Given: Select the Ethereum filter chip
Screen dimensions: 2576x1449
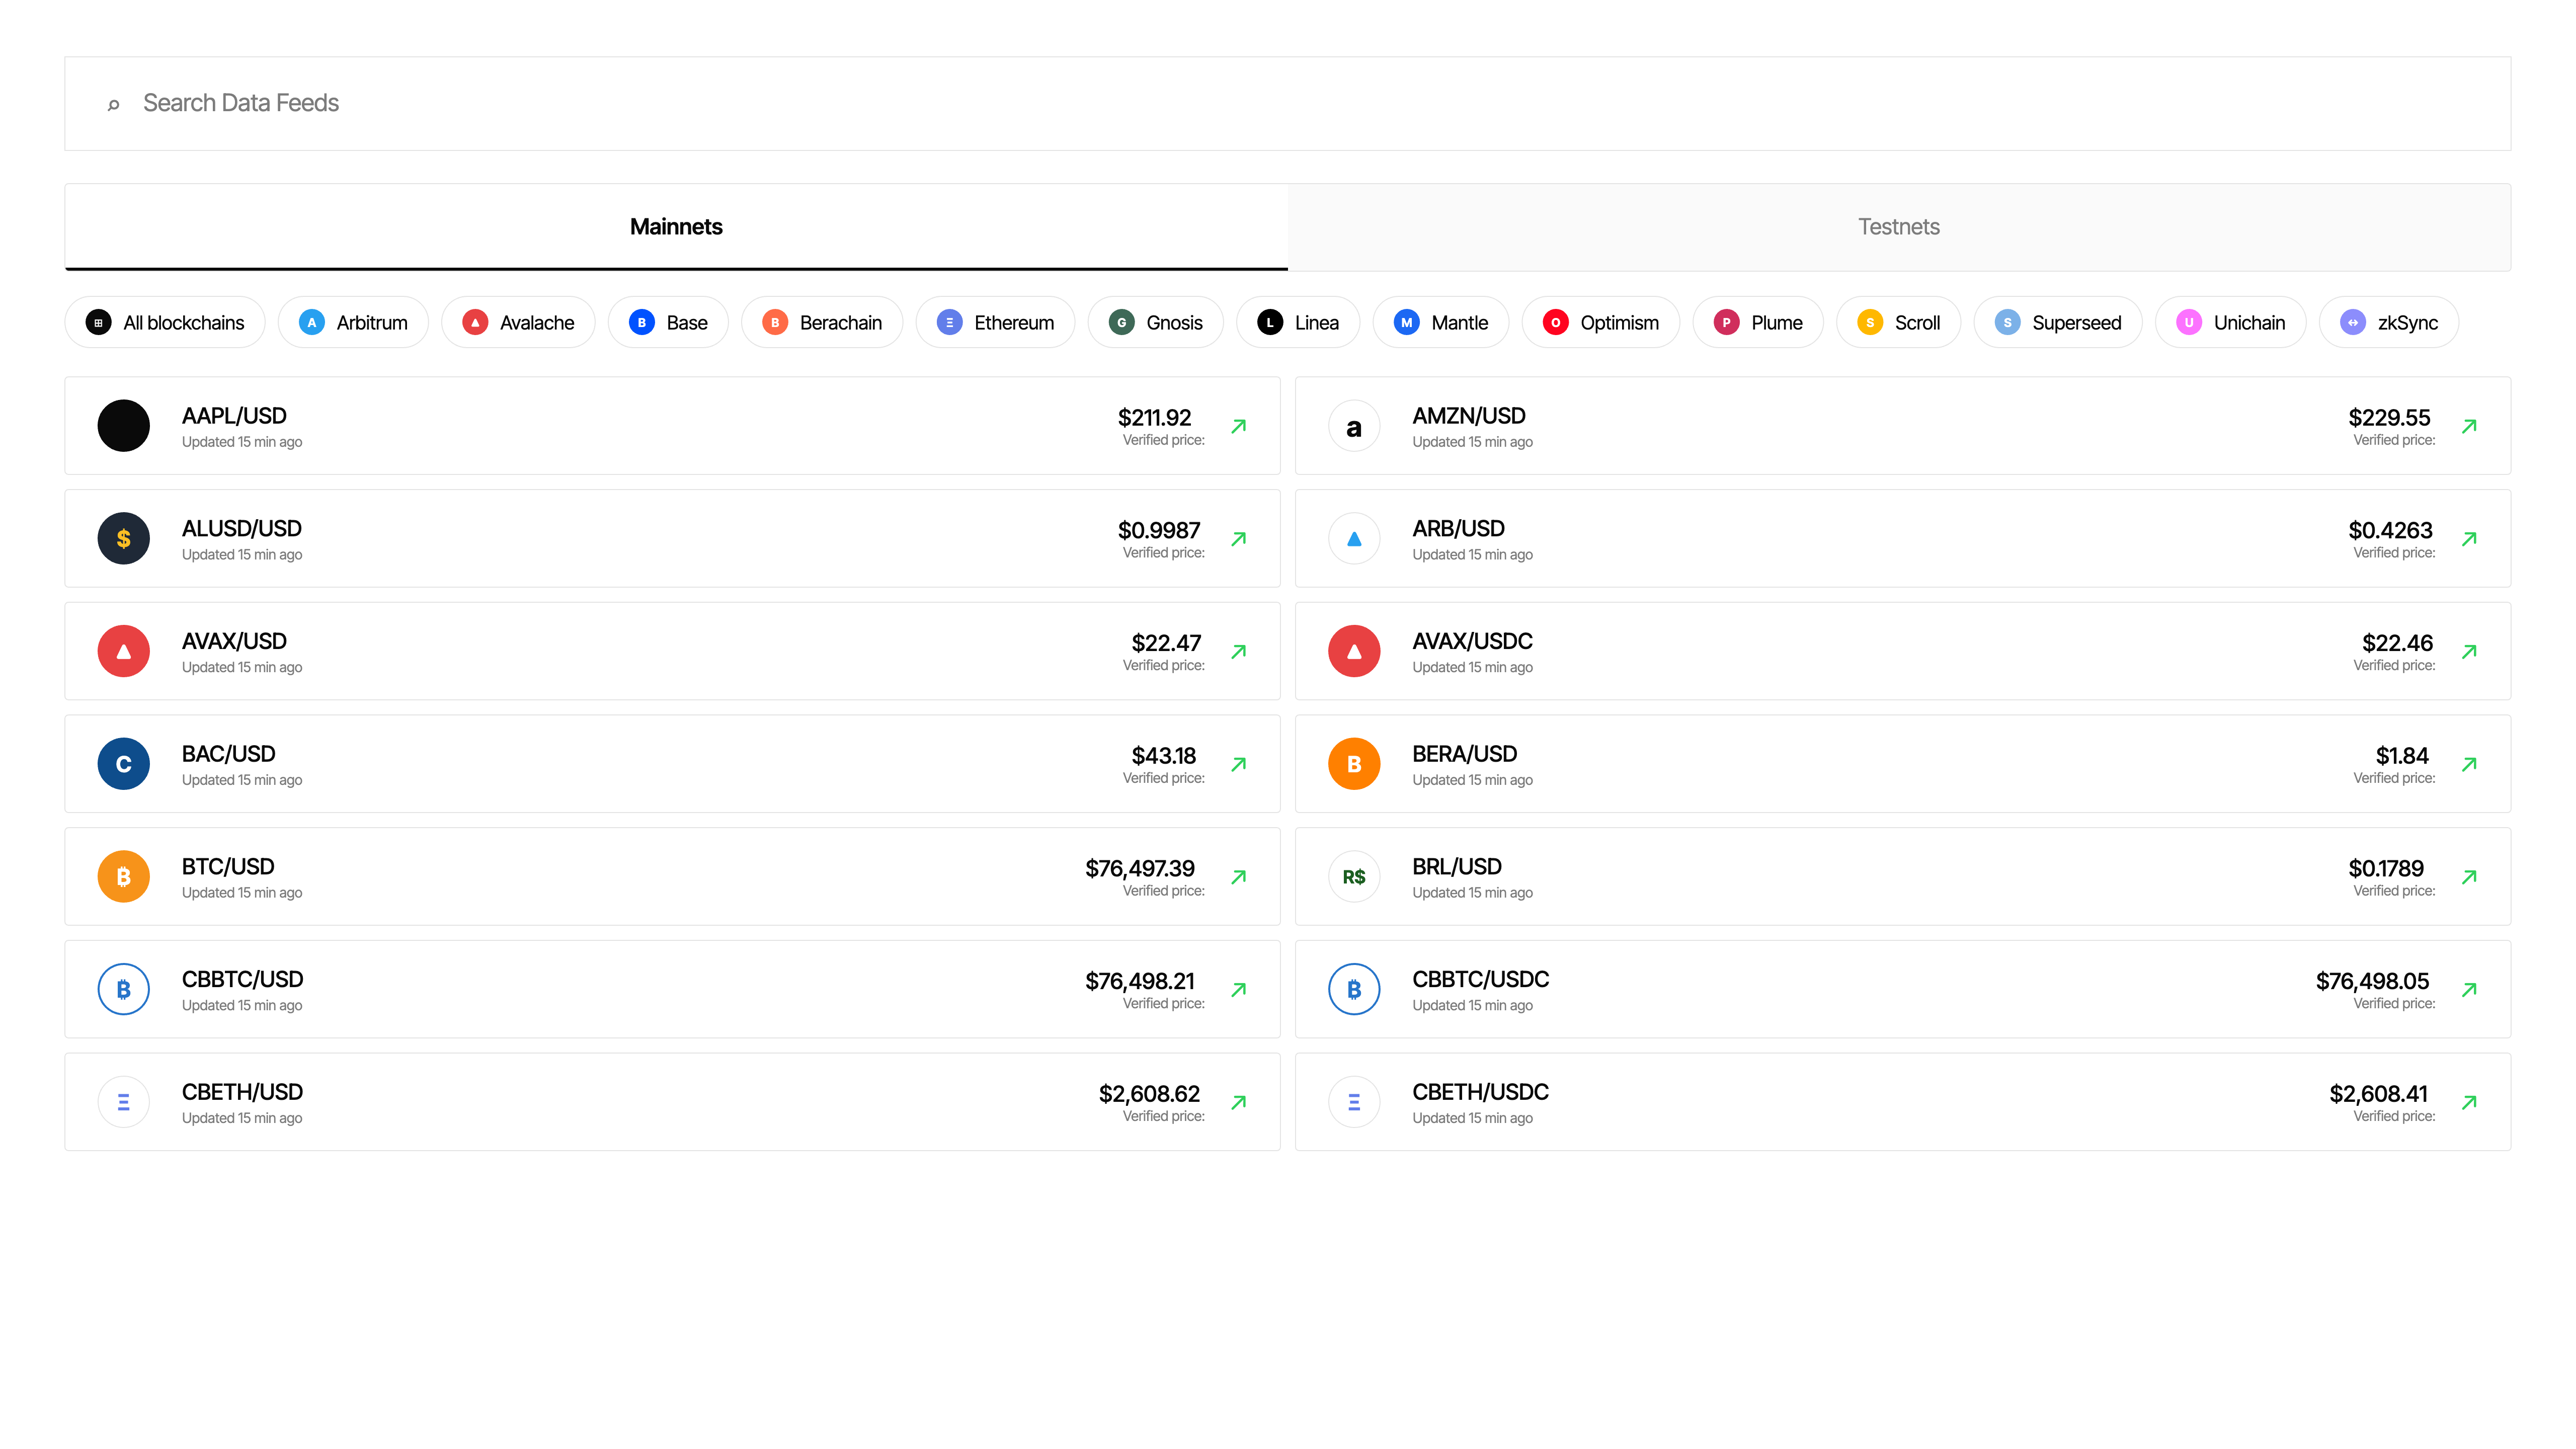Looking at the screenshot, I should tap(995, 322).
